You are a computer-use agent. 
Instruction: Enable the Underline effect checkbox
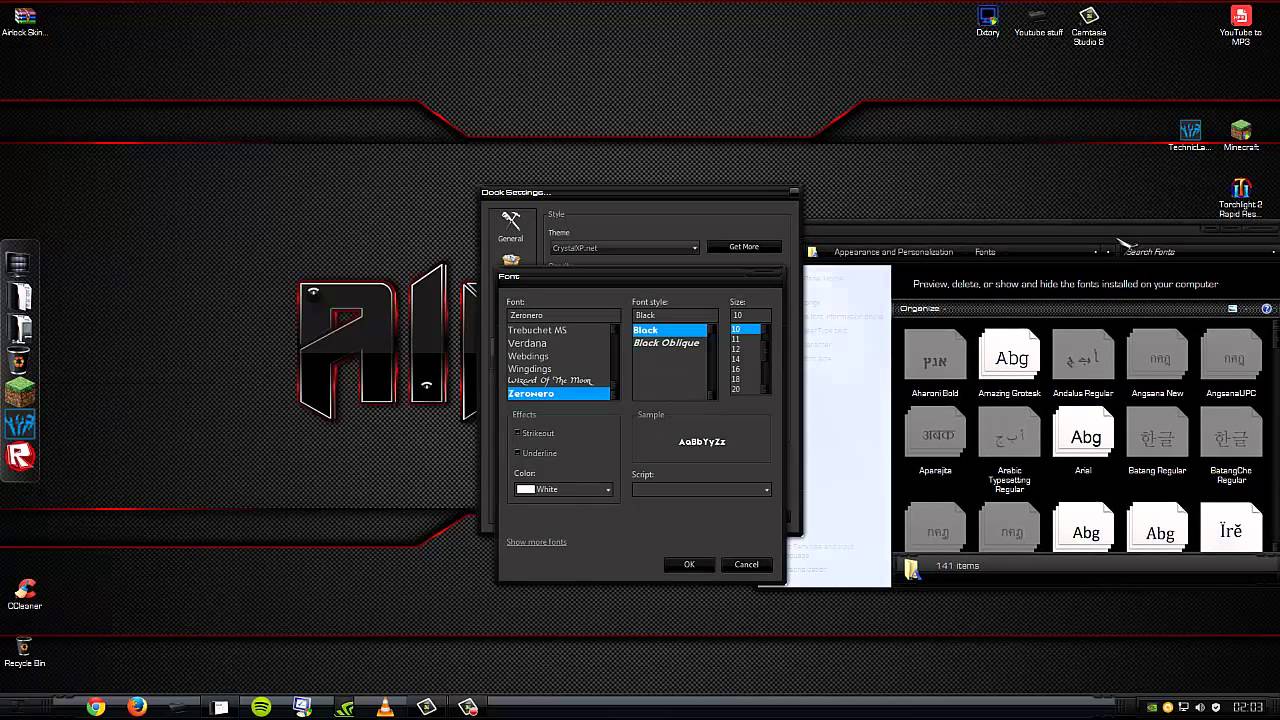click(518, 453)
